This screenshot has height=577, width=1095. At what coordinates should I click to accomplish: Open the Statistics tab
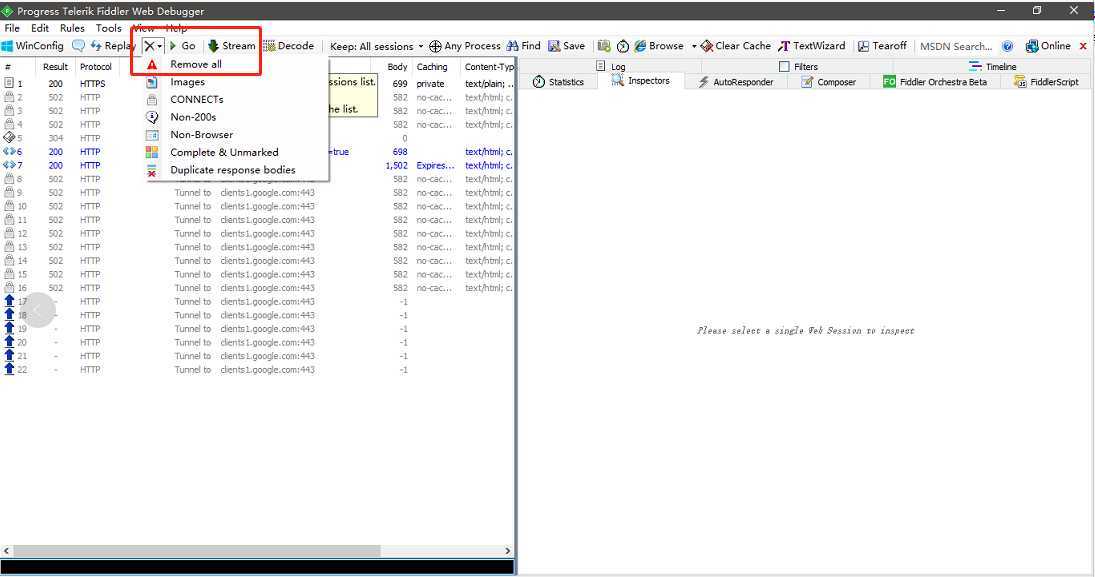(x=558, y=82)
